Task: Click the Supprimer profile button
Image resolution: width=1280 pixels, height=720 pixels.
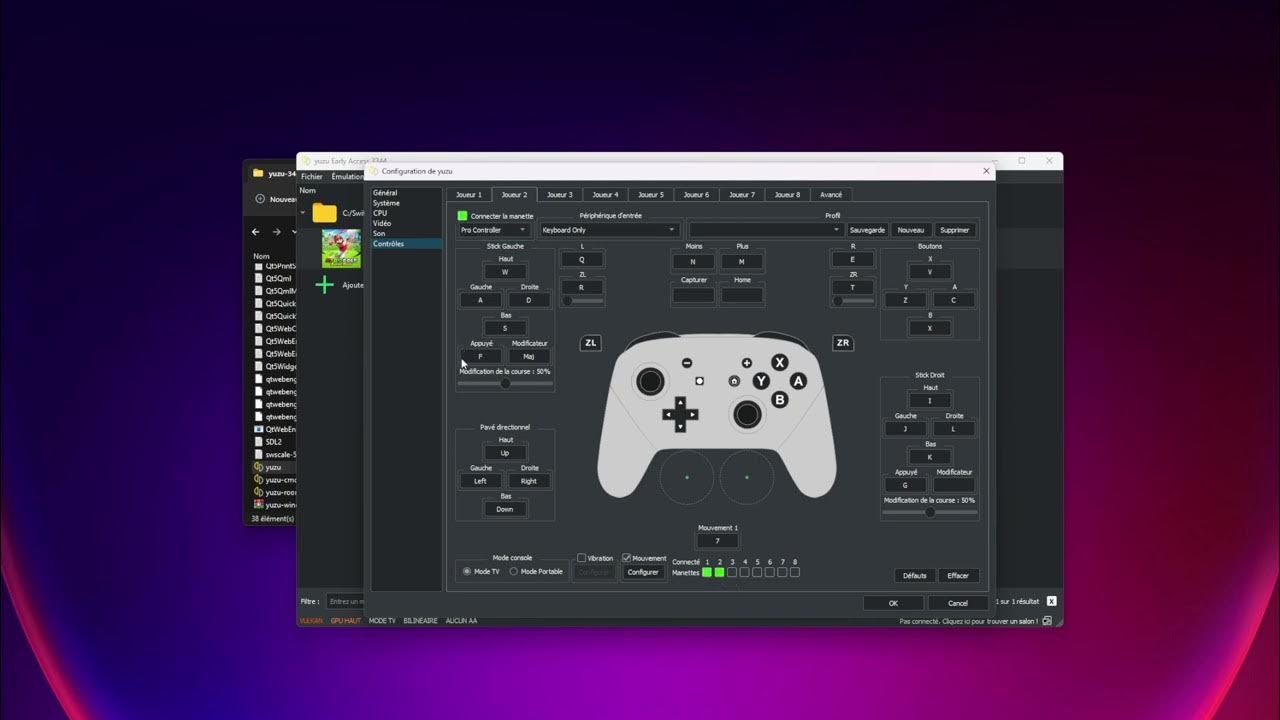Action: click(x=955, y=230)
